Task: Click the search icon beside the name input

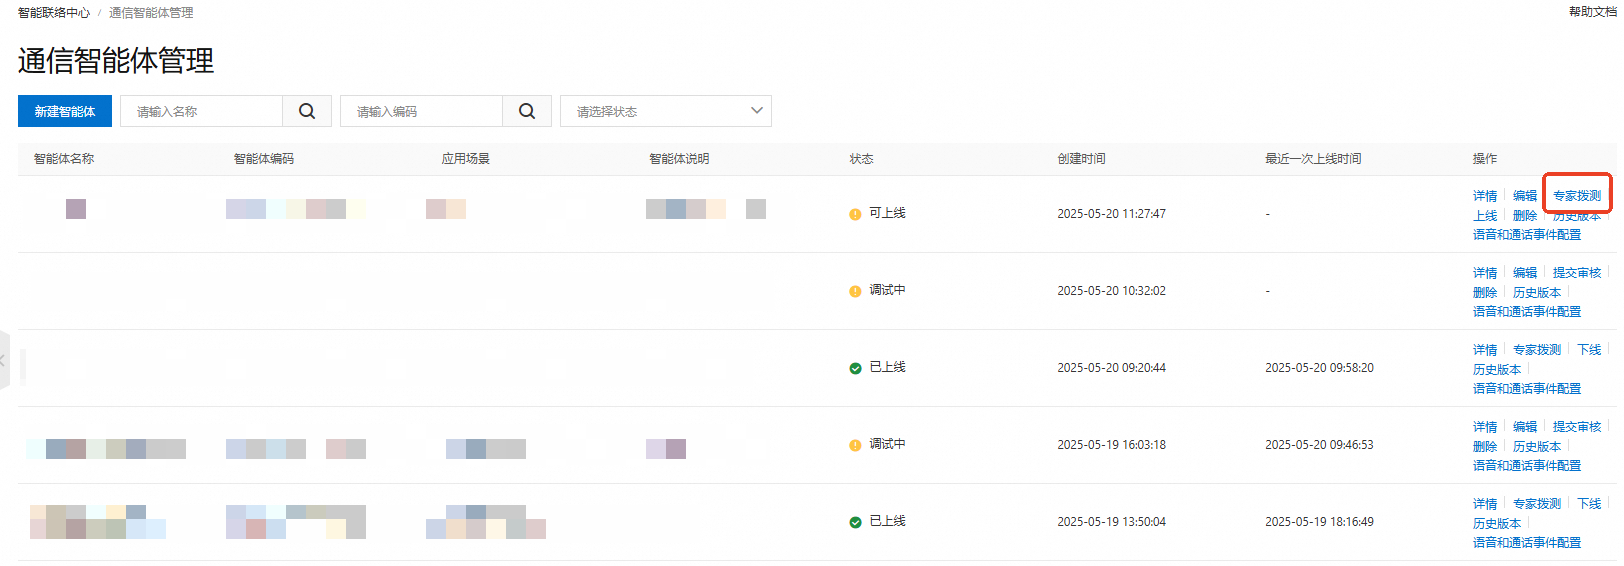Action: [307, 111]
